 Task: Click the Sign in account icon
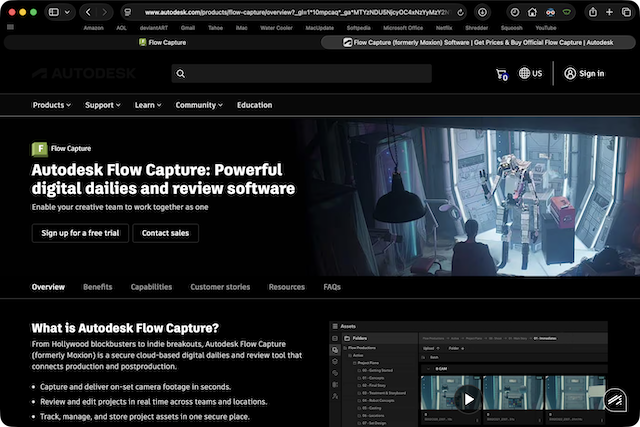tap(570, 73)
